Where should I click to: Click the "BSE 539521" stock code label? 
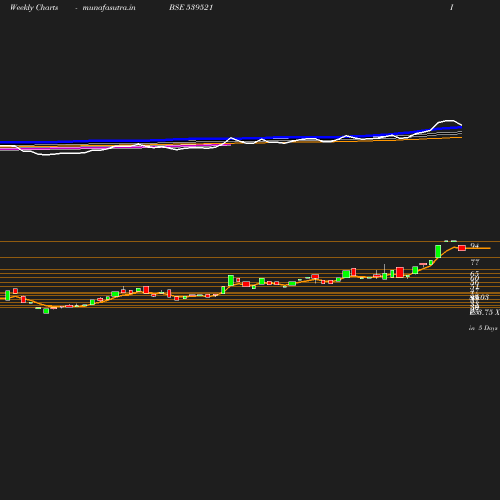(191, 7)
